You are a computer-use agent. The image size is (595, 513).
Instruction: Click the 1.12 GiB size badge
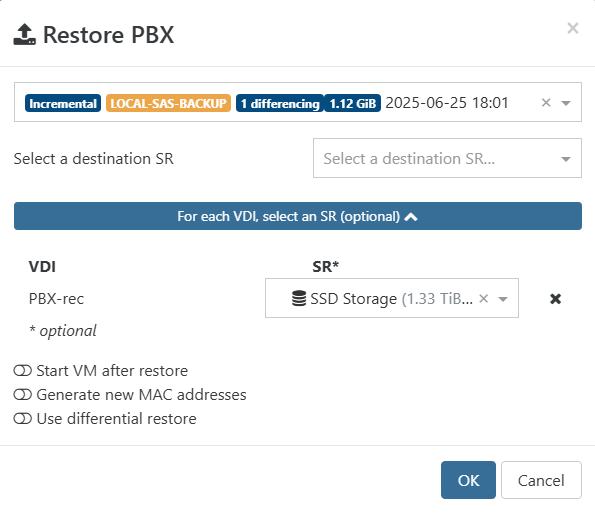click(x=353, y=103)
